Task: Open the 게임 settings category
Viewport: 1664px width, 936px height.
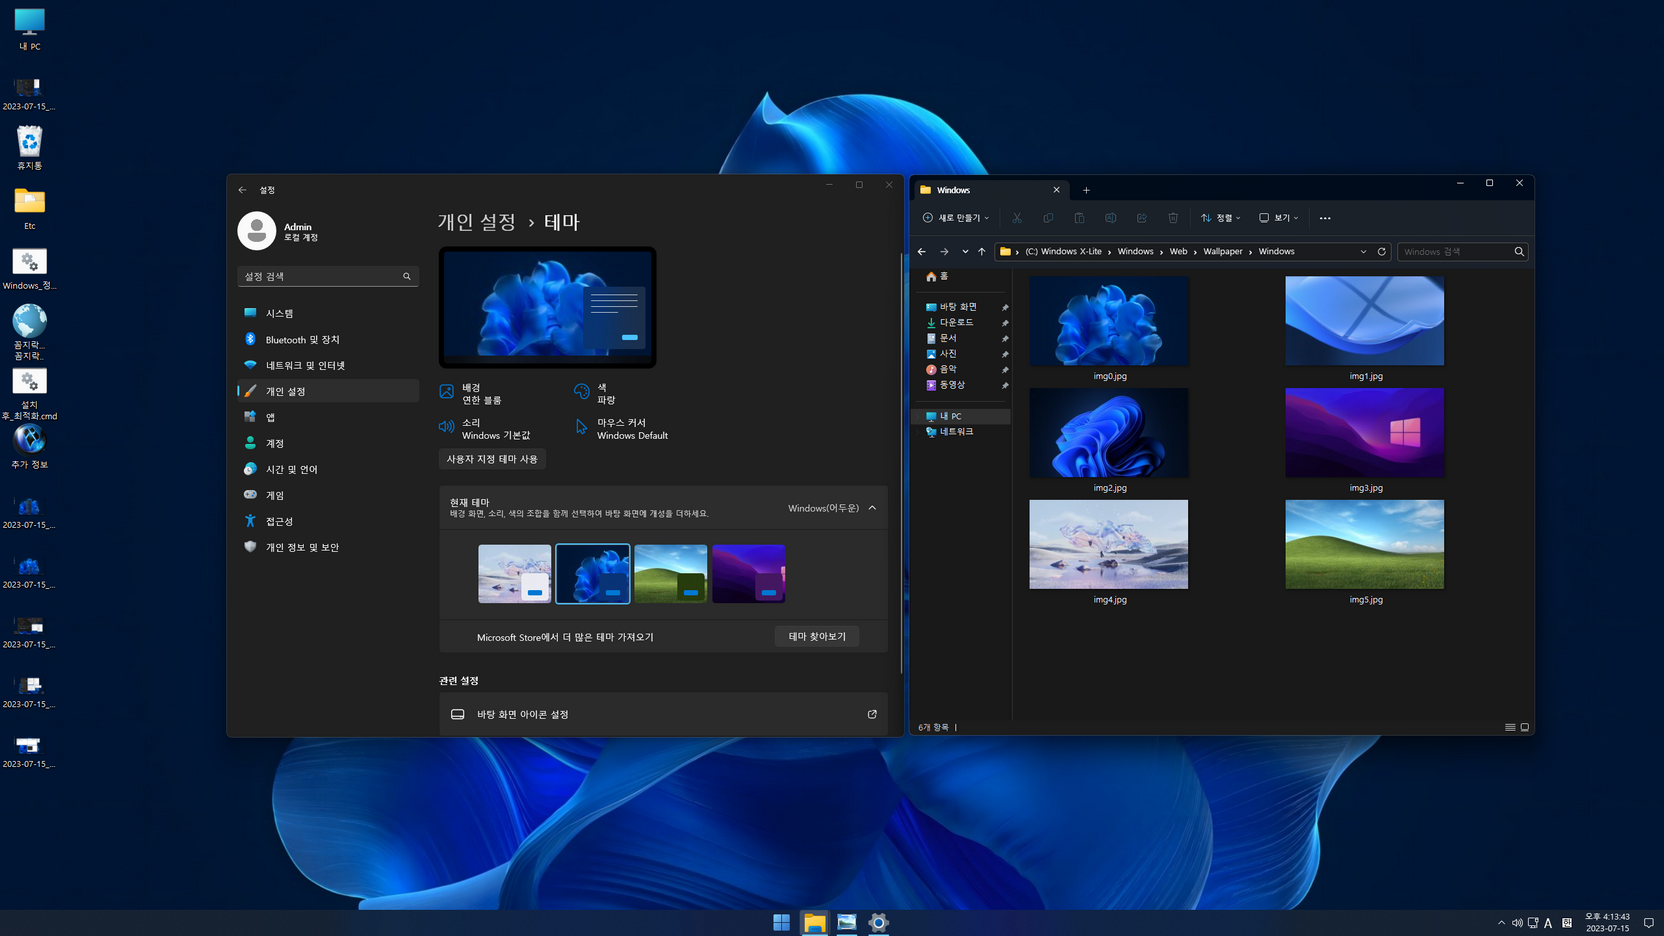Action: pos(328,495)
